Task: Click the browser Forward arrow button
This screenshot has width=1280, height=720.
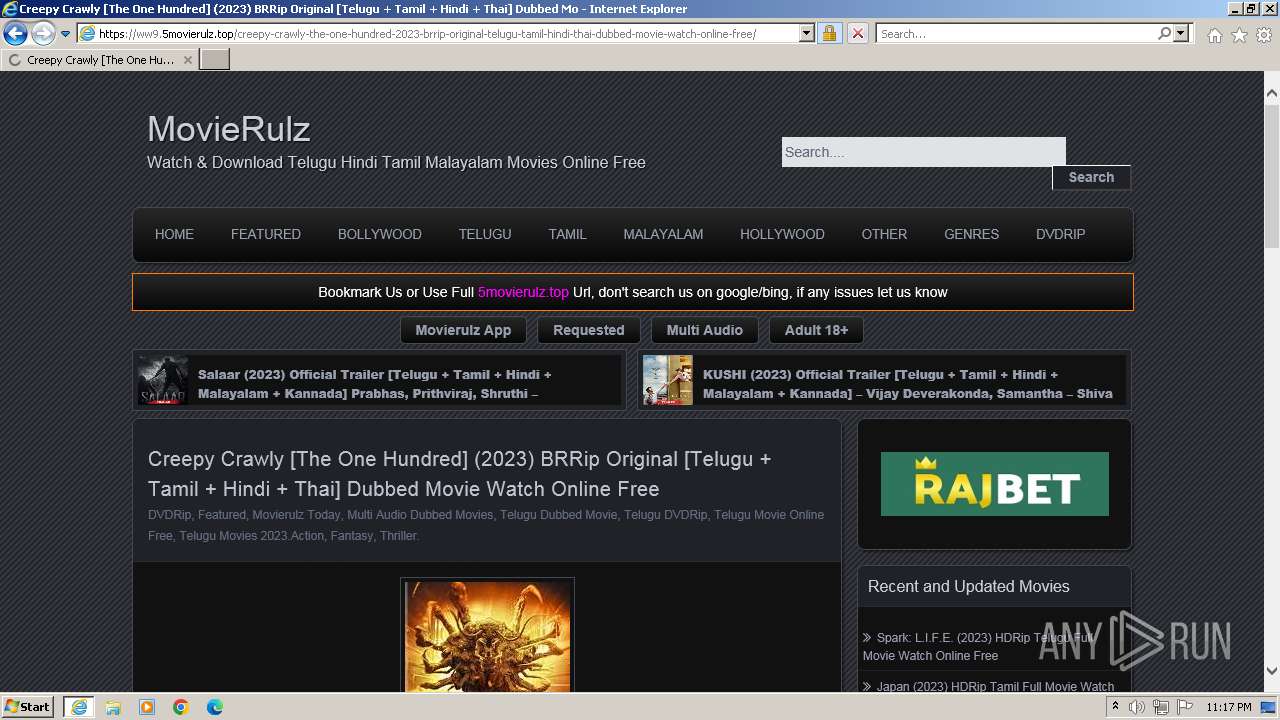Action: tap(43, 34)
